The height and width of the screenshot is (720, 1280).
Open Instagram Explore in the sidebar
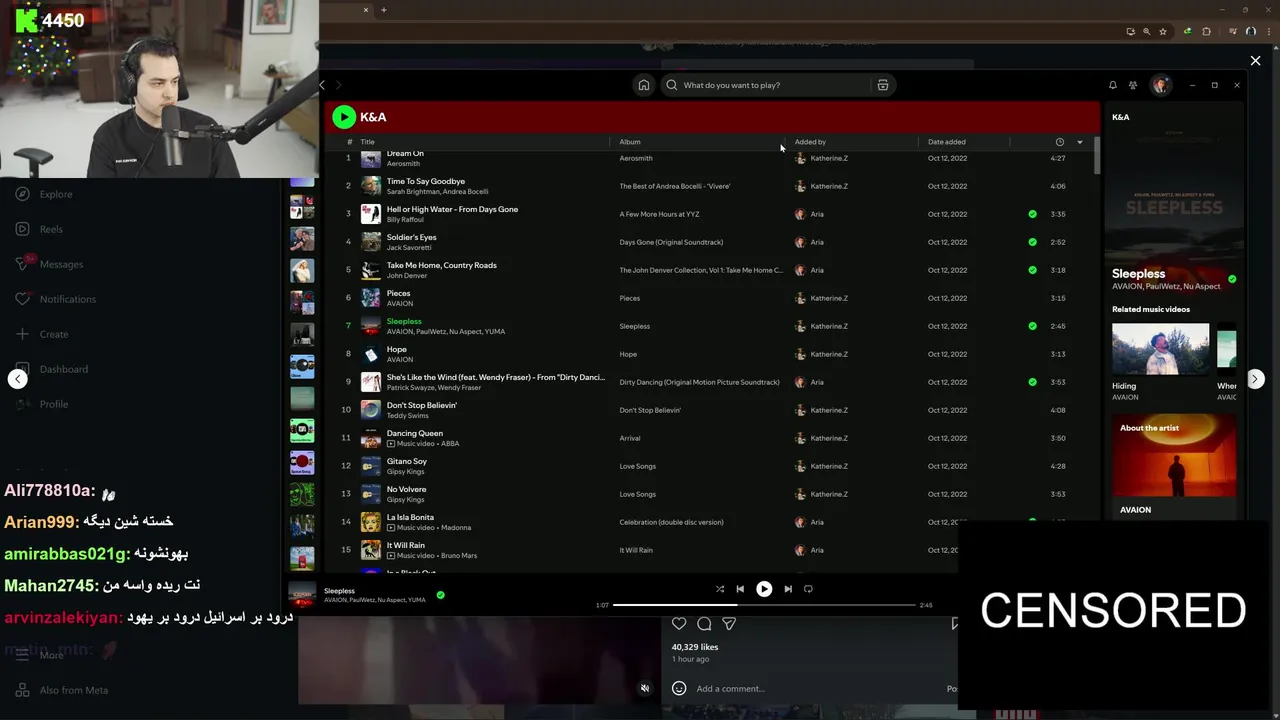[x=44, y=194]
